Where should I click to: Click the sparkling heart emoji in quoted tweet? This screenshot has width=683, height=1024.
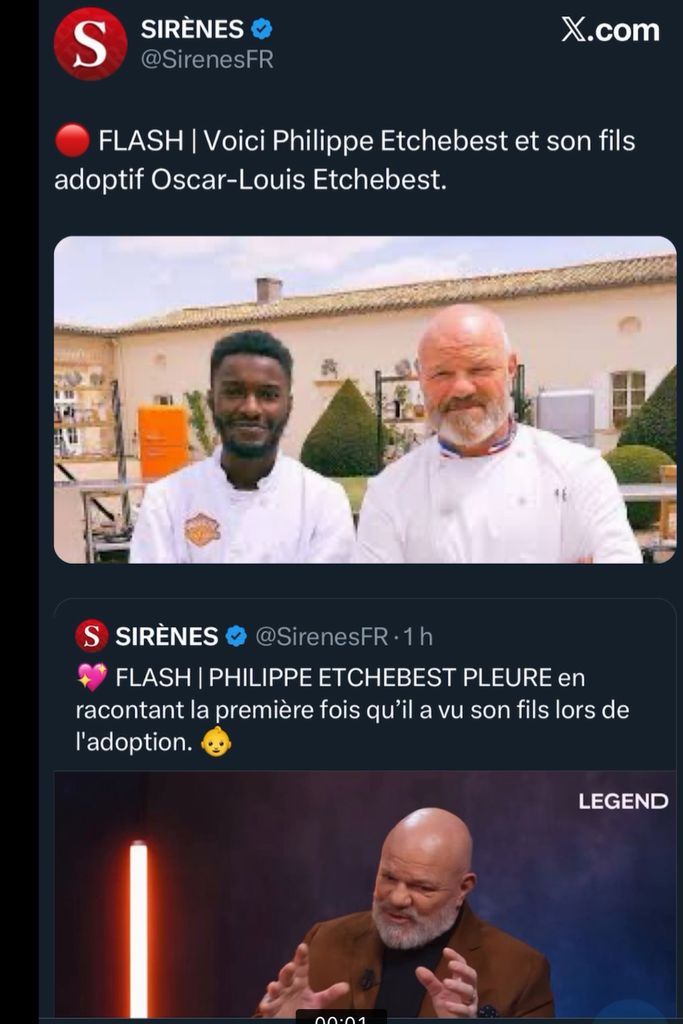pos(92,677)
